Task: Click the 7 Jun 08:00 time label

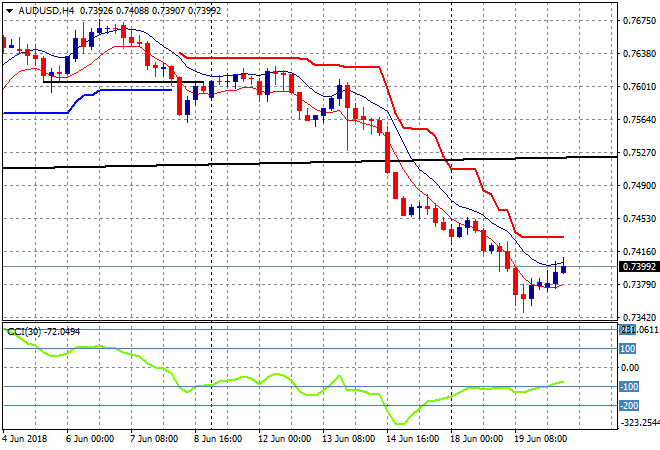Action: coord(154,439)
